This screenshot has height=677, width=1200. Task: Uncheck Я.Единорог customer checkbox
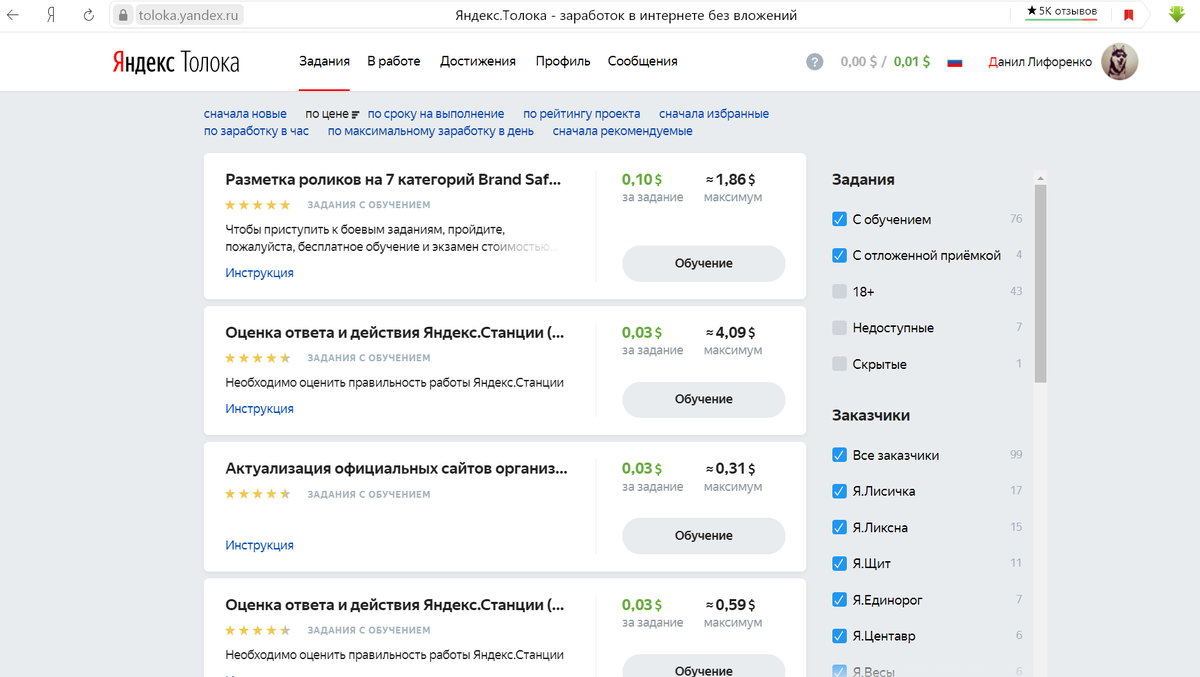click(x=840, y=600)
